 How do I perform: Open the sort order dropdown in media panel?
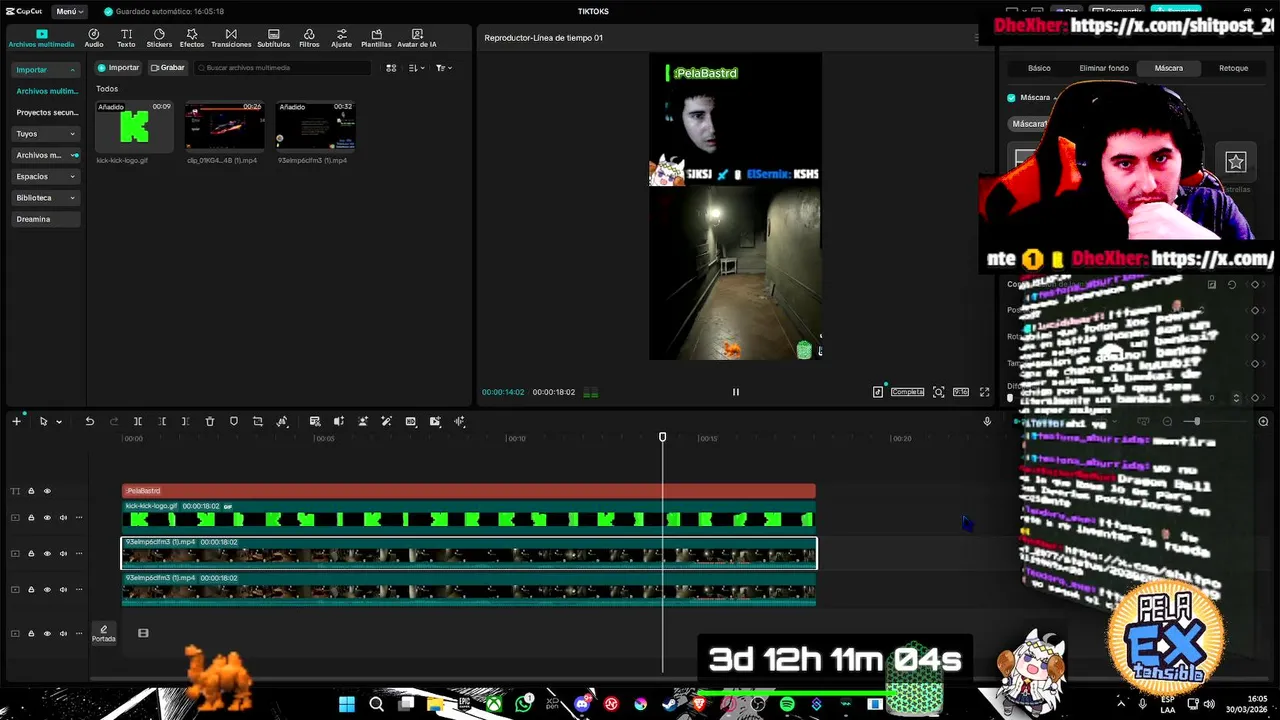pos(417,68)
